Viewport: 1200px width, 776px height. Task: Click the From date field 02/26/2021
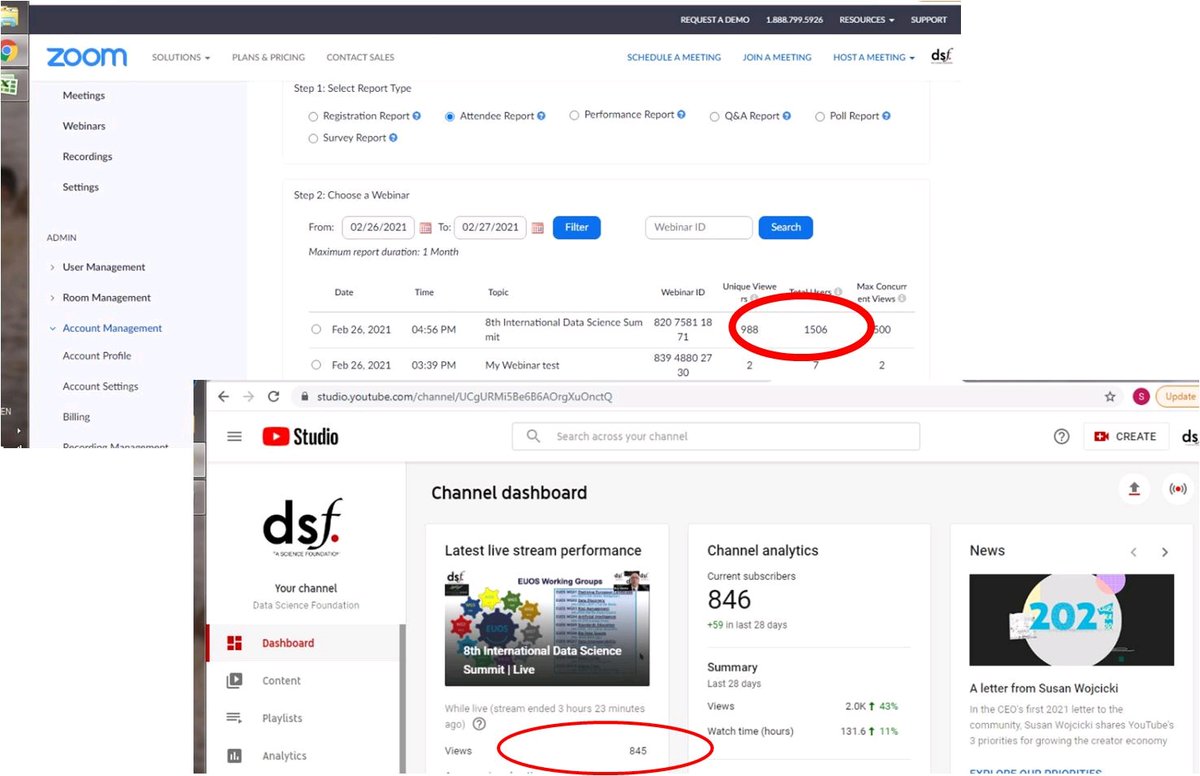pos(378,227)
